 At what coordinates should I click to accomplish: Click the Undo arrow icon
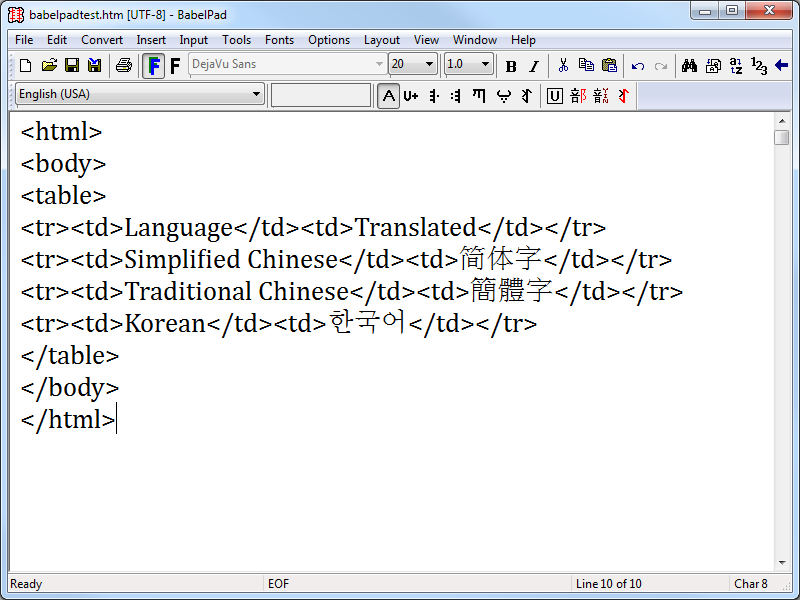pyautogui.click(x=637, y=66)
